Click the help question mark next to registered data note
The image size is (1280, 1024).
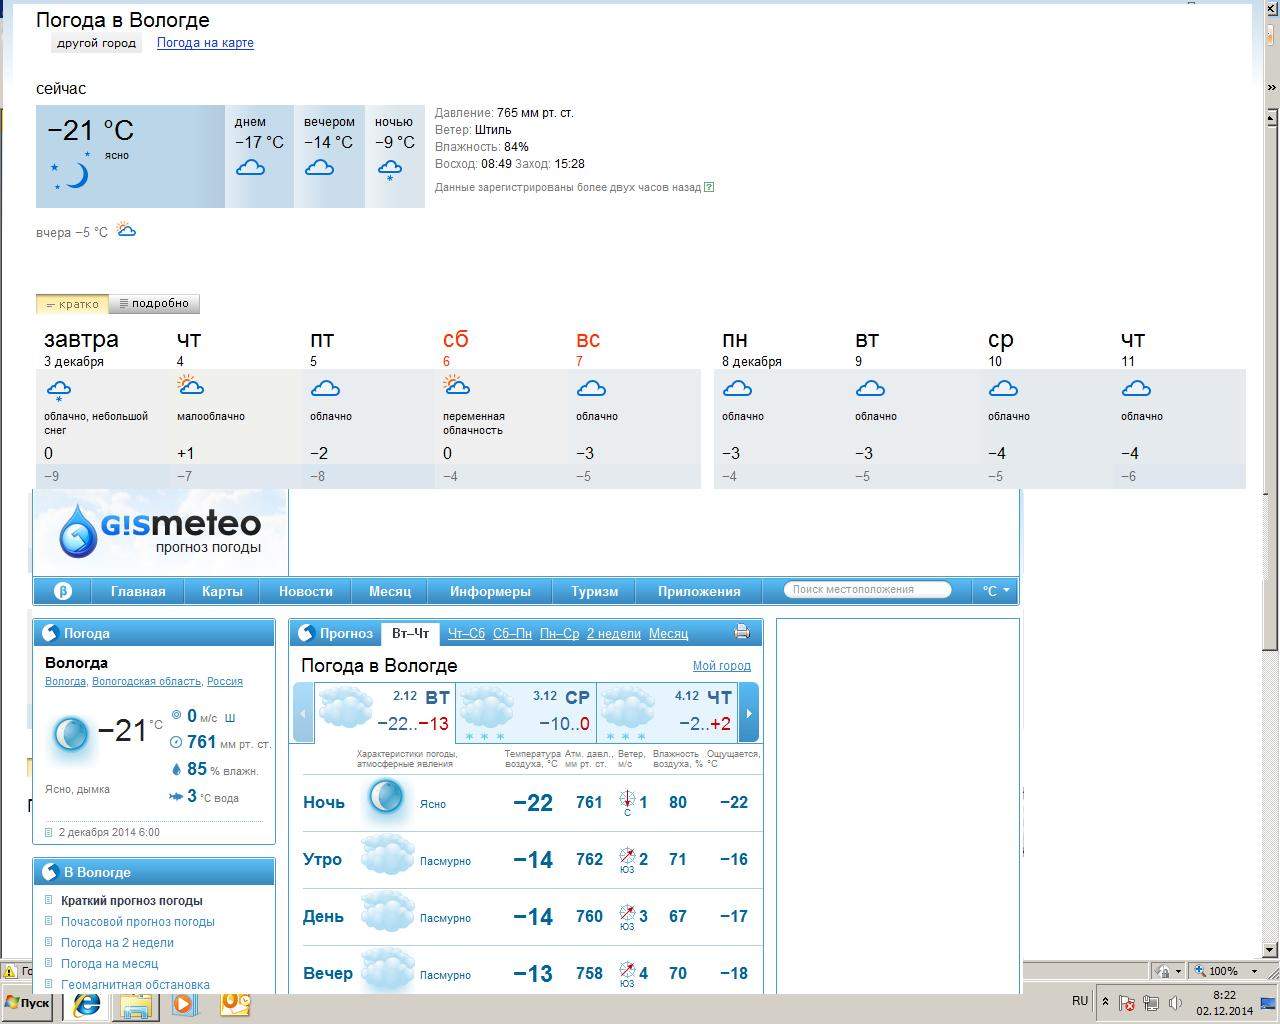[x=709, y=187]
